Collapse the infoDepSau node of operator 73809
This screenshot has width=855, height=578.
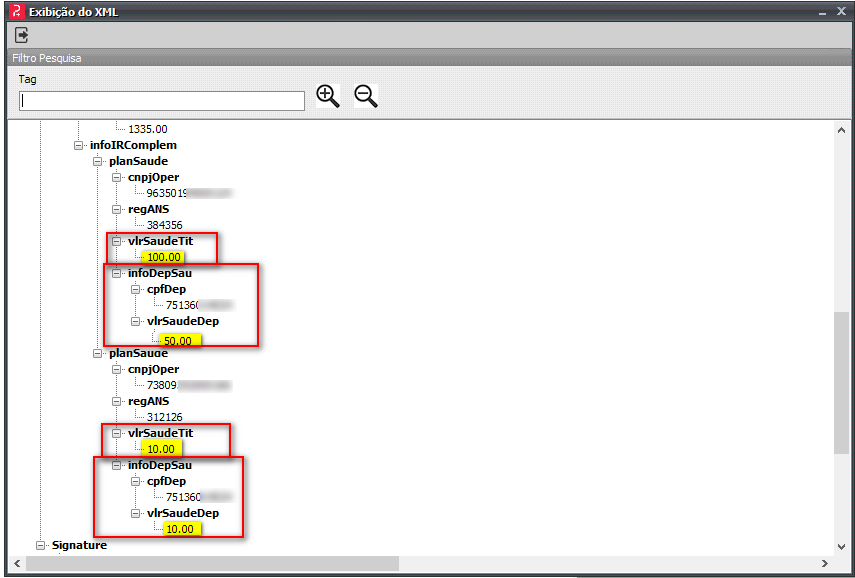116,466
